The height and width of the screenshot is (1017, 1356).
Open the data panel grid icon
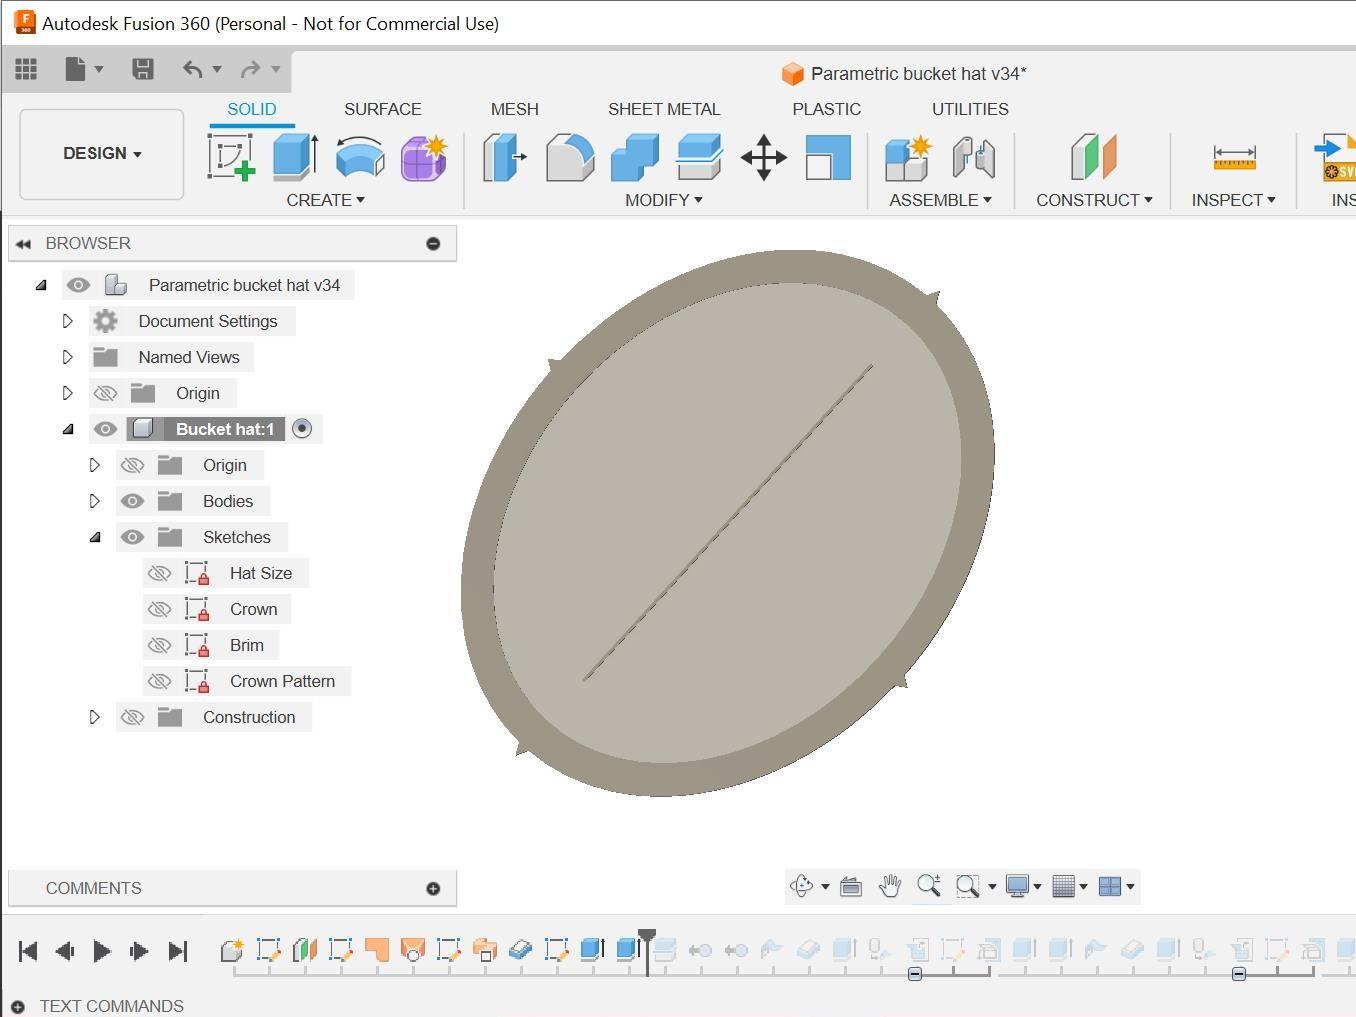coord(26,69)
